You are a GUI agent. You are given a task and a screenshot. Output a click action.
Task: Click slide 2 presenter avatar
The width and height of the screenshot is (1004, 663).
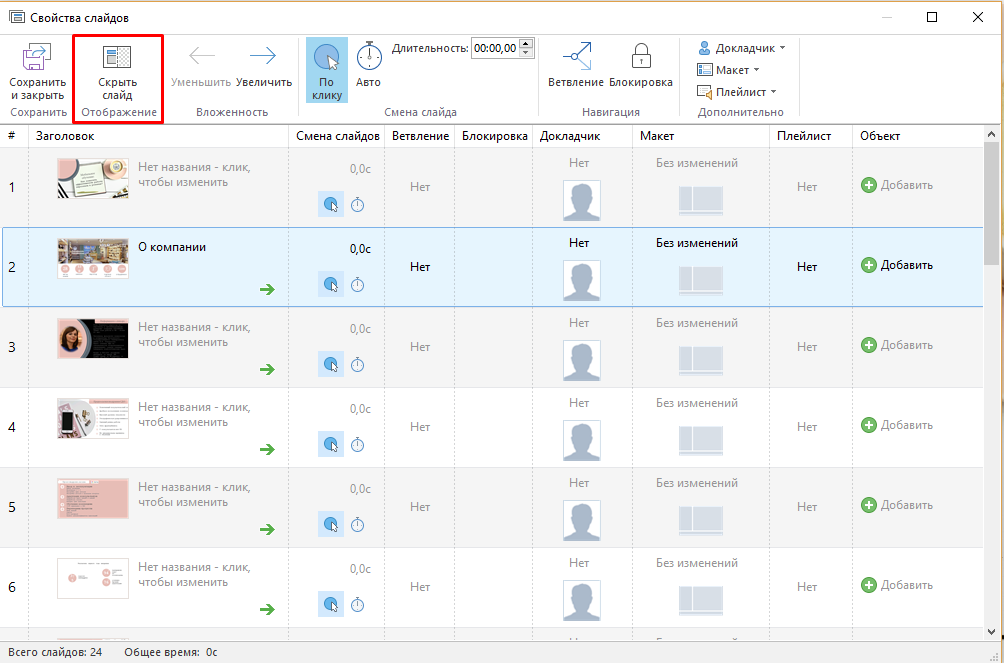(582, 281)
